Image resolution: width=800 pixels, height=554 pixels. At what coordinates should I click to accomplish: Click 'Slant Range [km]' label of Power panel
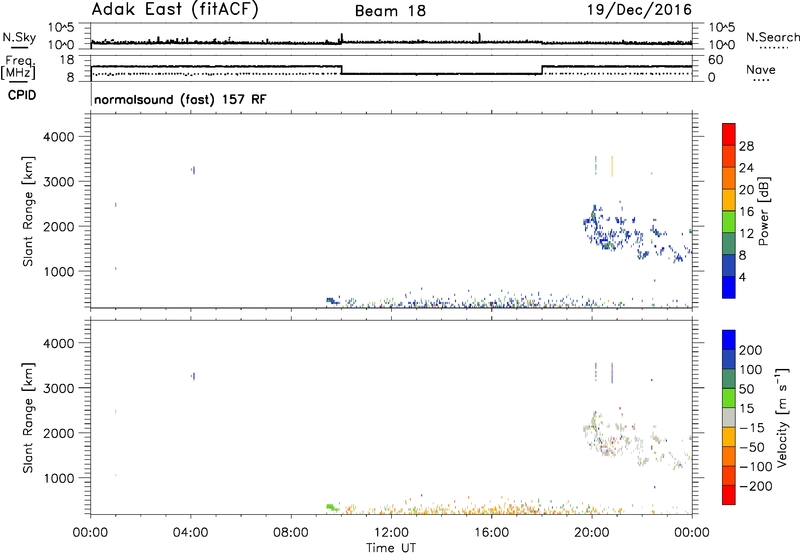[28, 211]
